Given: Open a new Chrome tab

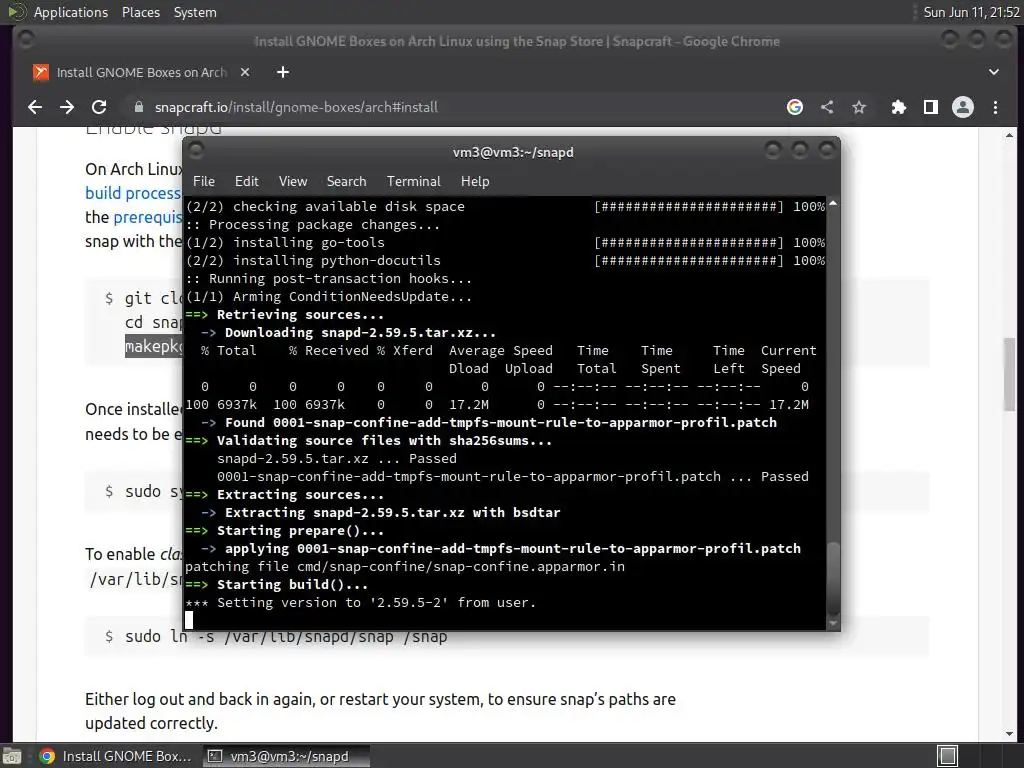Looking at the screenshot, I should coord(283,72).
